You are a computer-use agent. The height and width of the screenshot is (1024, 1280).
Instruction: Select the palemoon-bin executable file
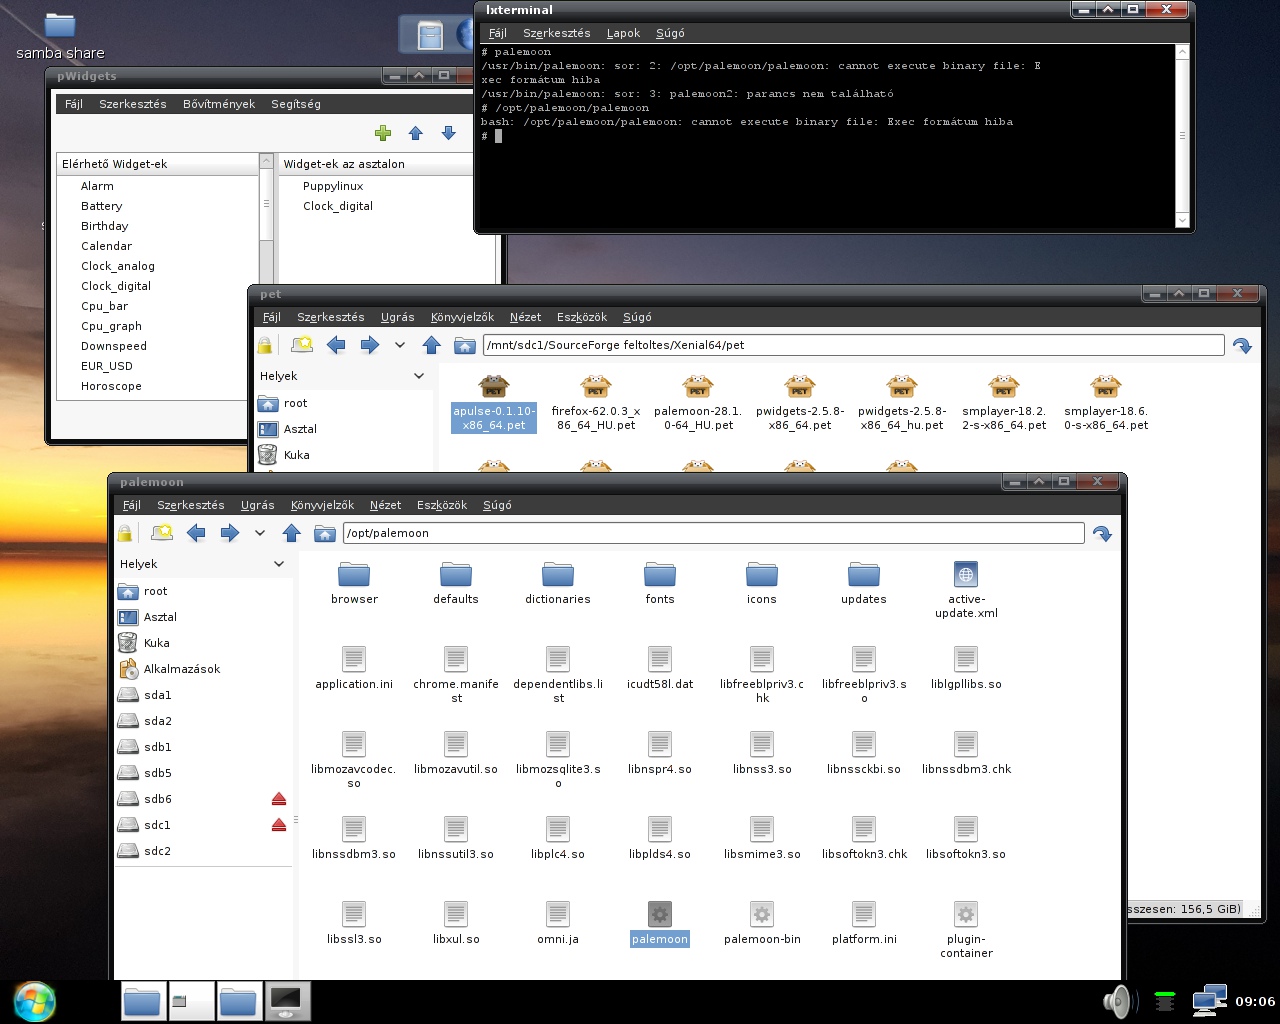pos(762,923)
